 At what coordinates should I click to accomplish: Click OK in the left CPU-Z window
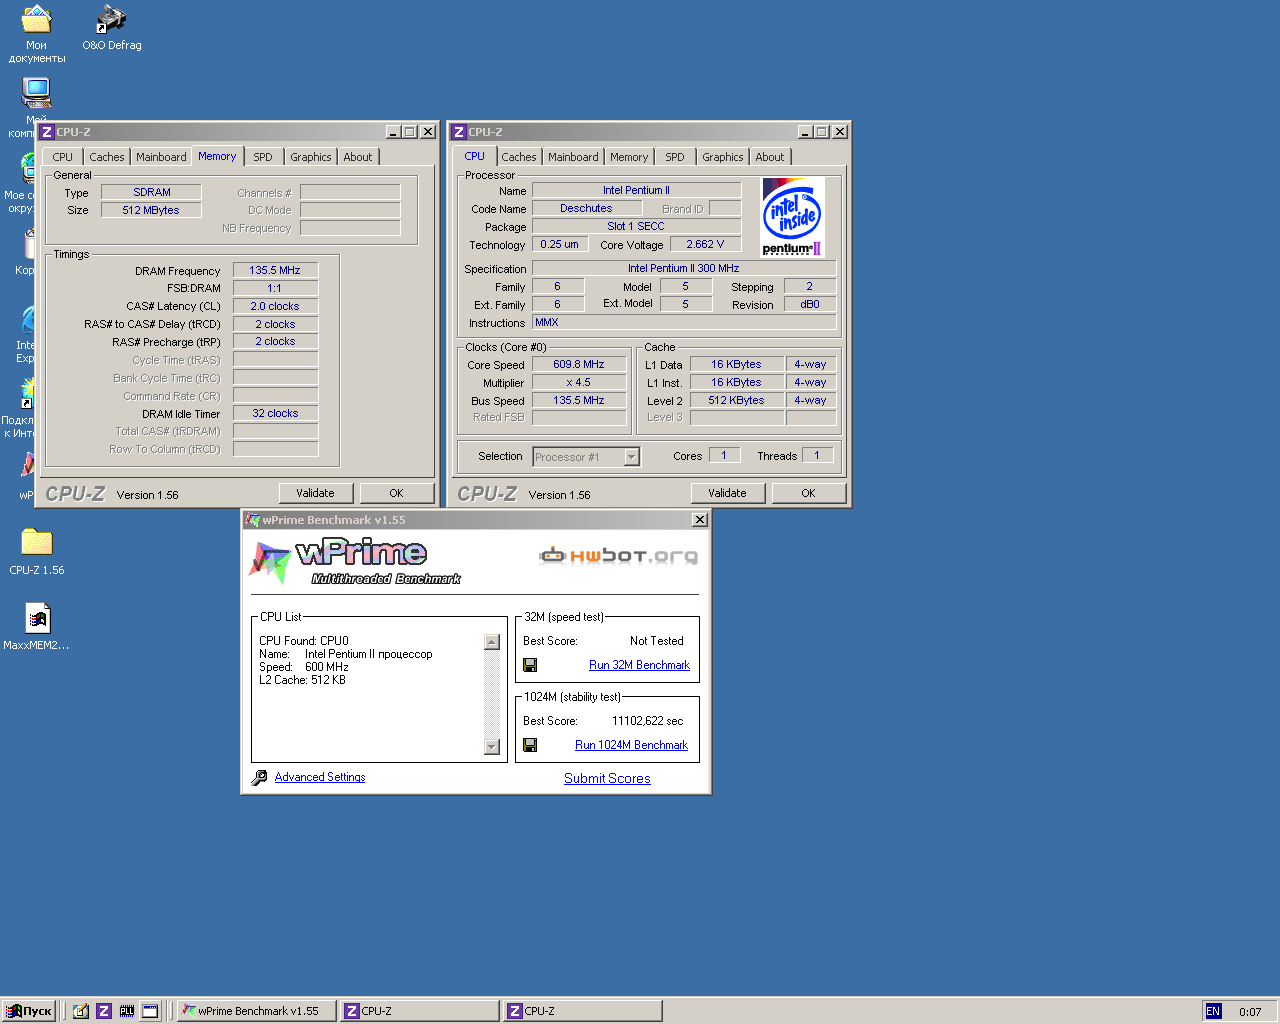tap(397, 493)
